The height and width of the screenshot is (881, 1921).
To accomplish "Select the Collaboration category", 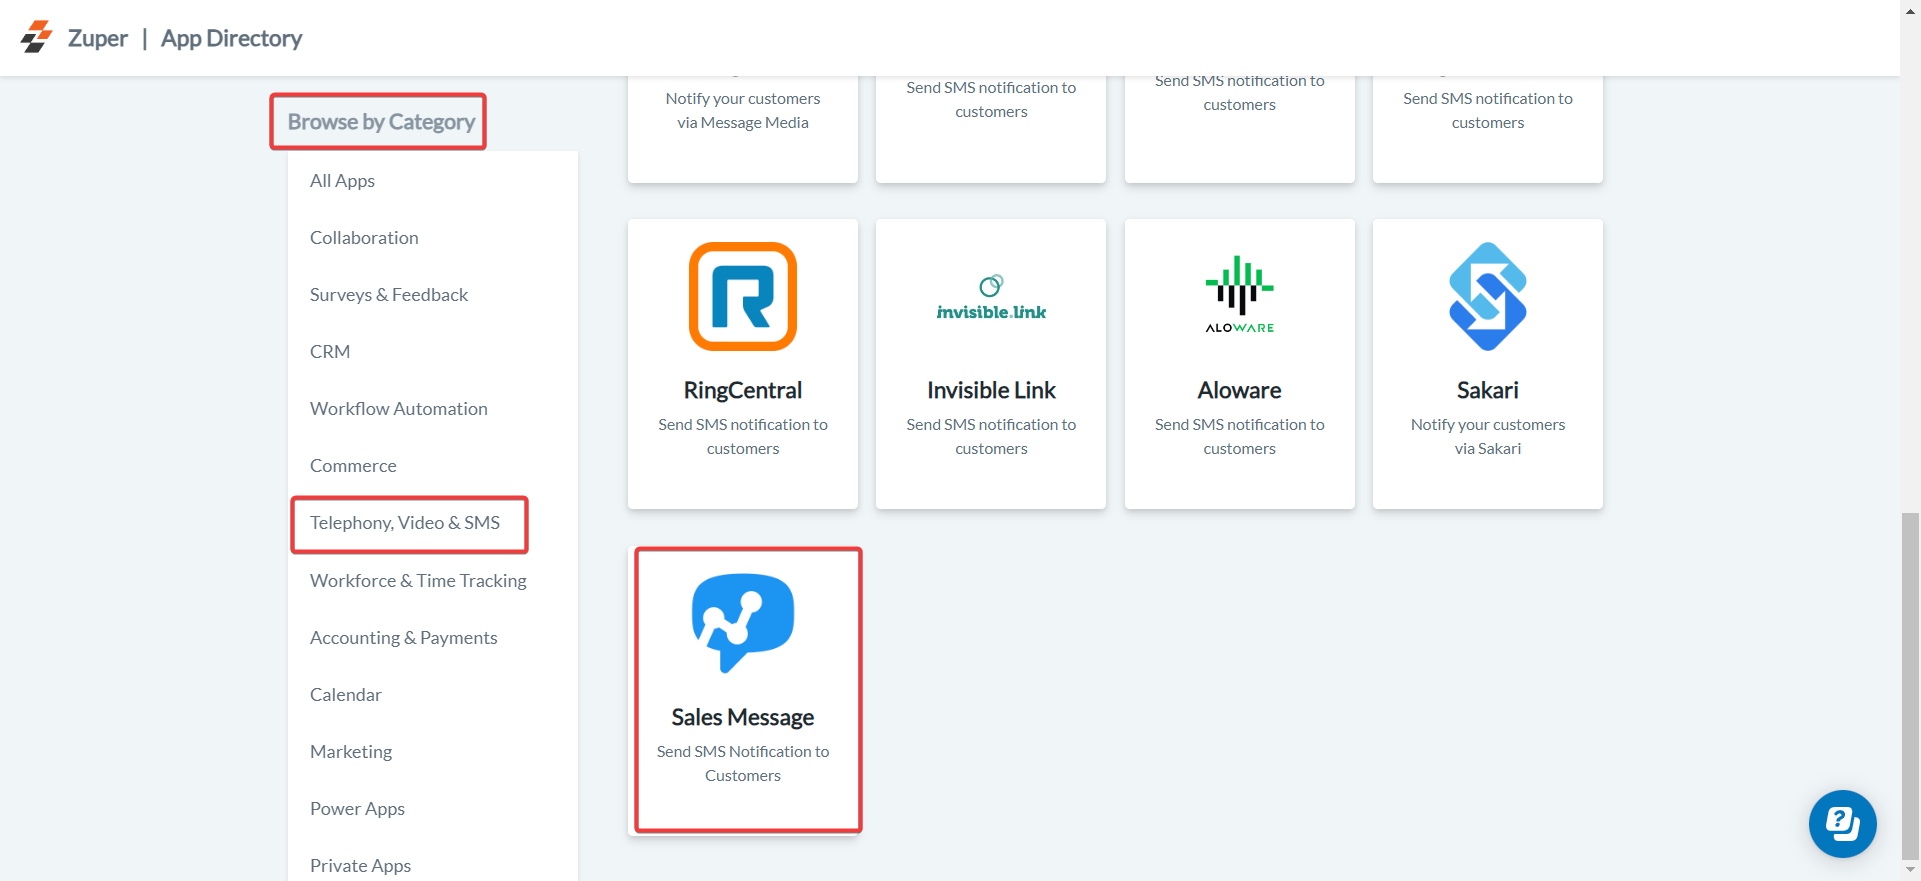I will tap(364, 238).
